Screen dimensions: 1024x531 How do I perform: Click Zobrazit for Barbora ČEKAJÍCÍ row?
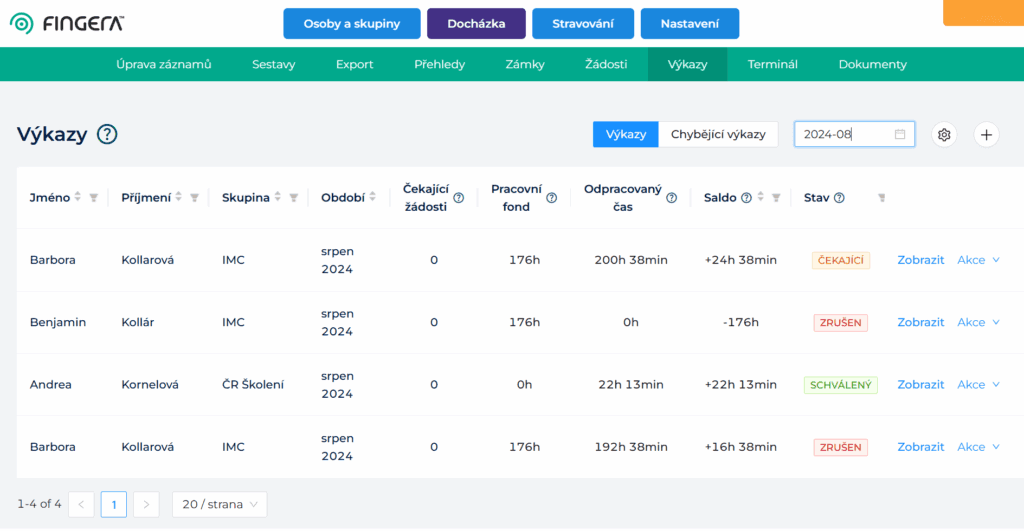pos(920,260)
